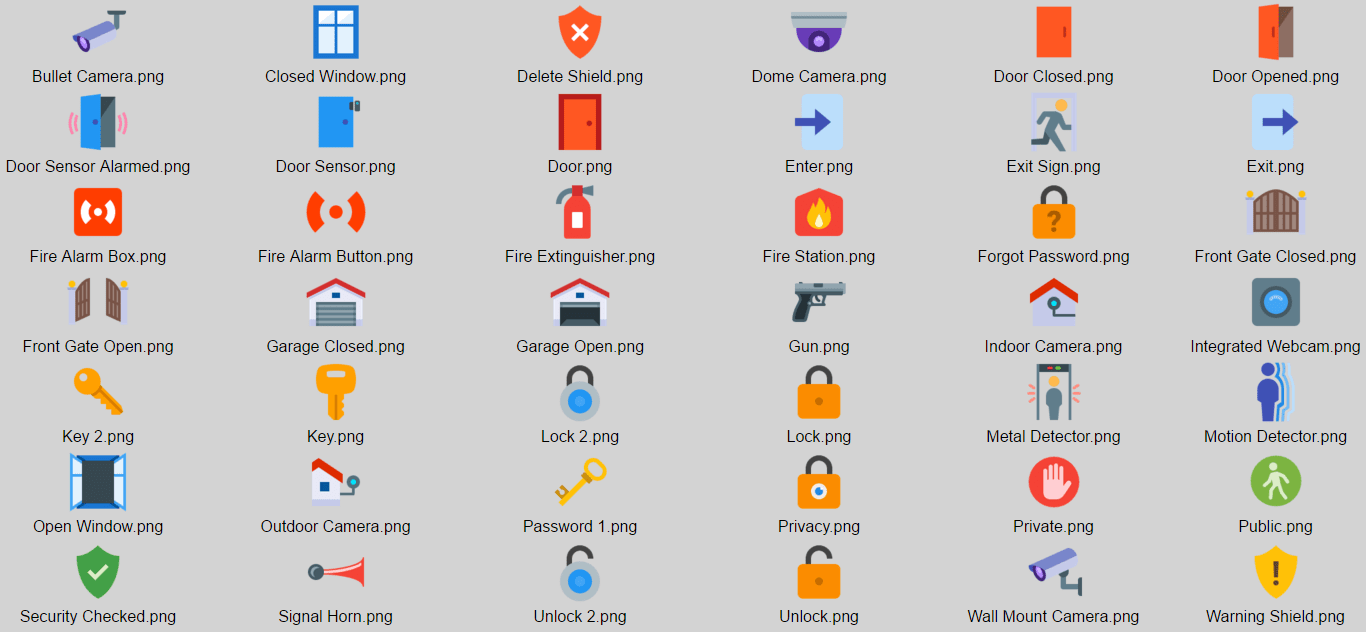Pick the Forgot Password padlock icon
The image size is (1366, 632).
point(1054,212)
